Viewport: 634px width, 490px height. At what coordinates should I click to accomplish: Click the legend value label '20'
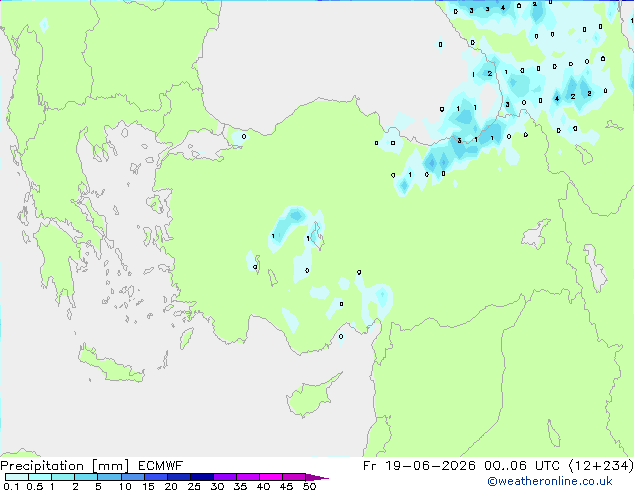[x=171, y=486]
